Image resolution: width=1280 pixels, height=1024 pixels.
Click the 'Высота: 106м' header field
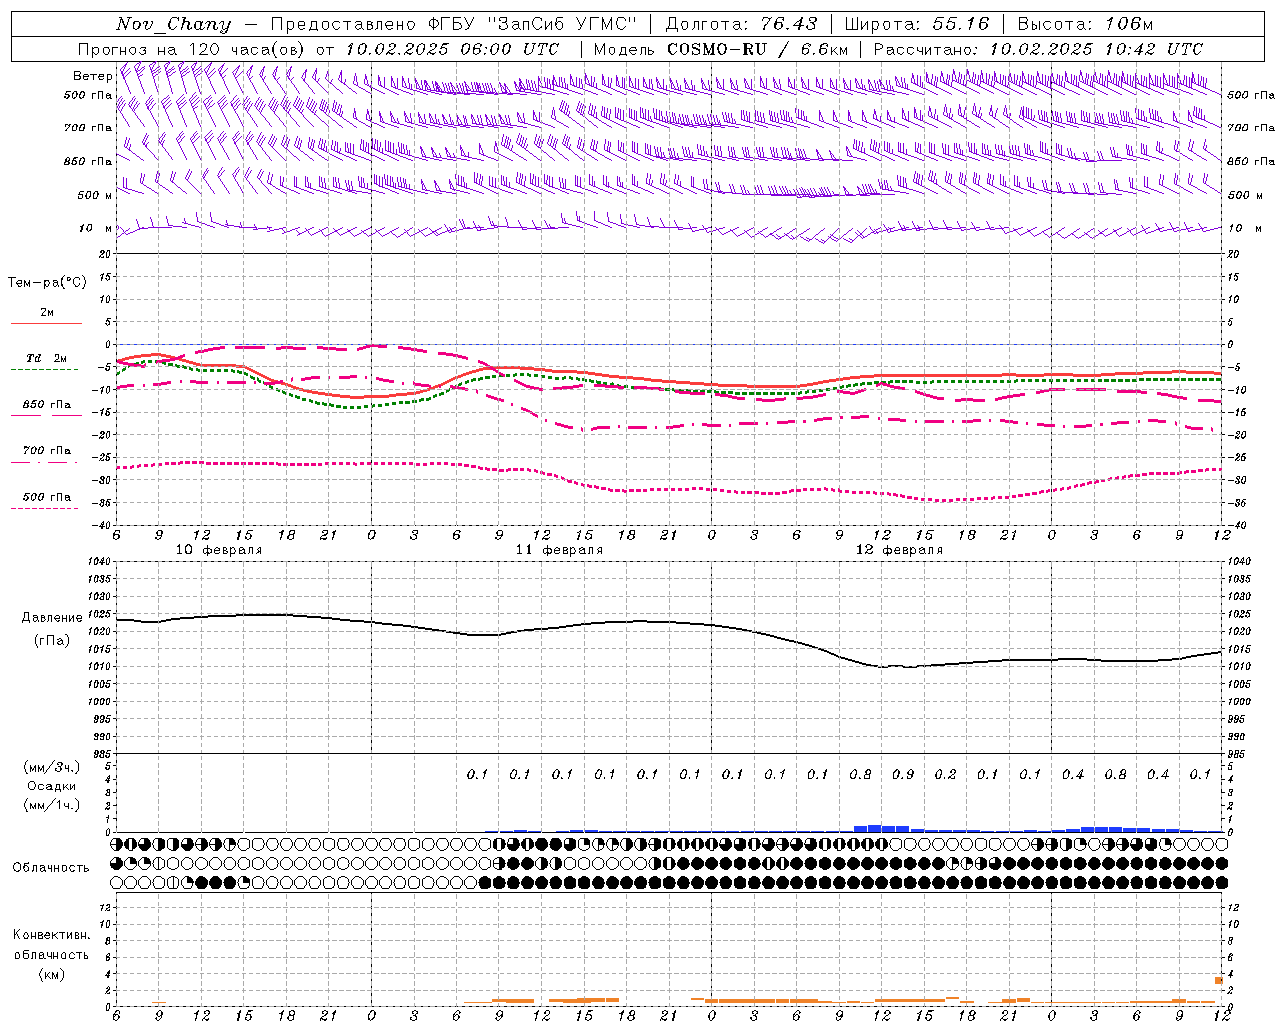click(x=1085, y=24)
